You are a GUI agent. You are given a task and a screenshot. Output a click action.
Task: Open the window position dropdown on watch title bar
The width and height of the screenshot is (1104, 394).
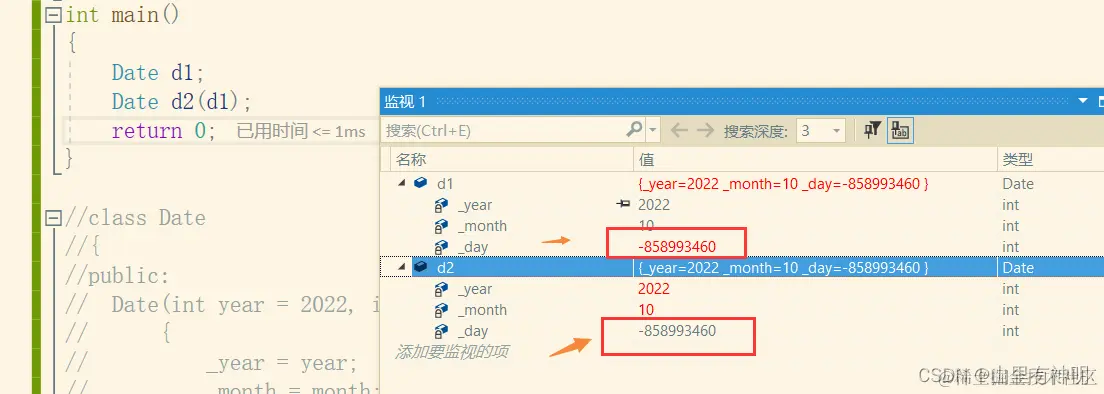pyautogui.click(x=1084, y=101)
